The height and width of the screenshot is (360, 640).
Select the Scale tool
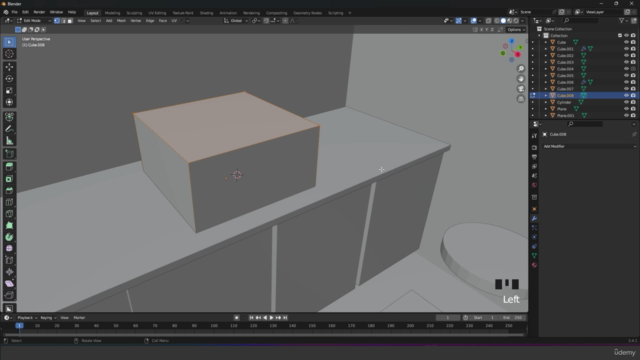(9, 91)
